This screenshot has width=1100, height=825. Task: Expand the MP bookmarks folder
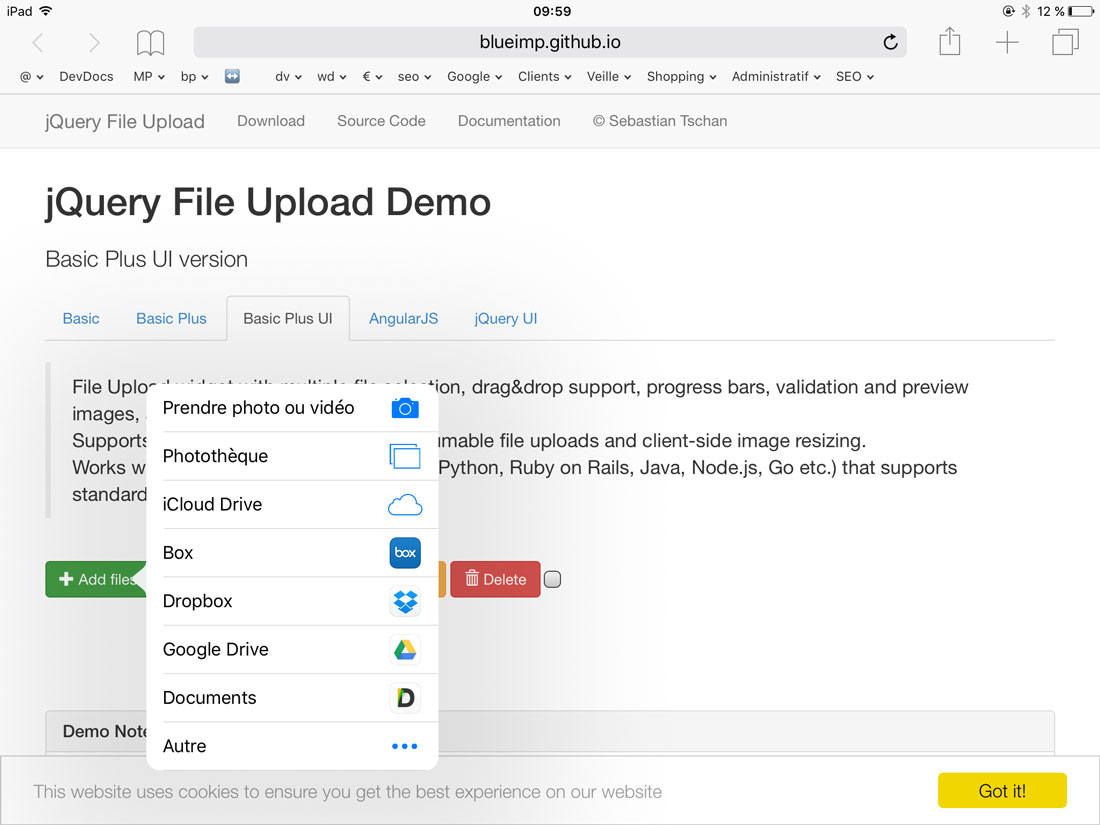pyautogui.click(x=149, y=76)
